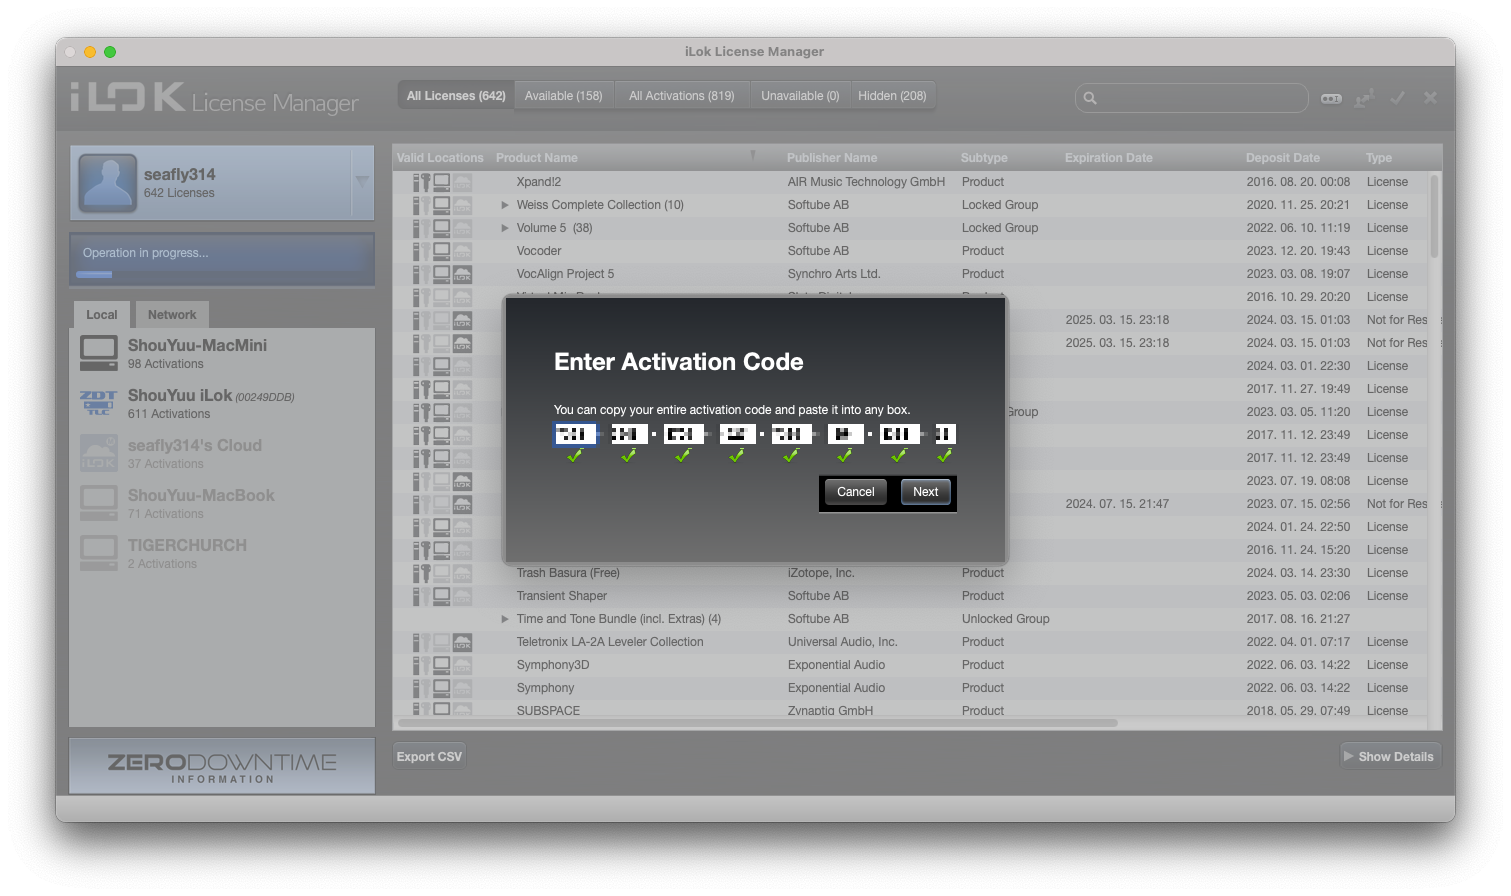Screen dimensions: 1511x896
Task: Expand the Volume 5 (38) group
Action: tap(505, 228)
